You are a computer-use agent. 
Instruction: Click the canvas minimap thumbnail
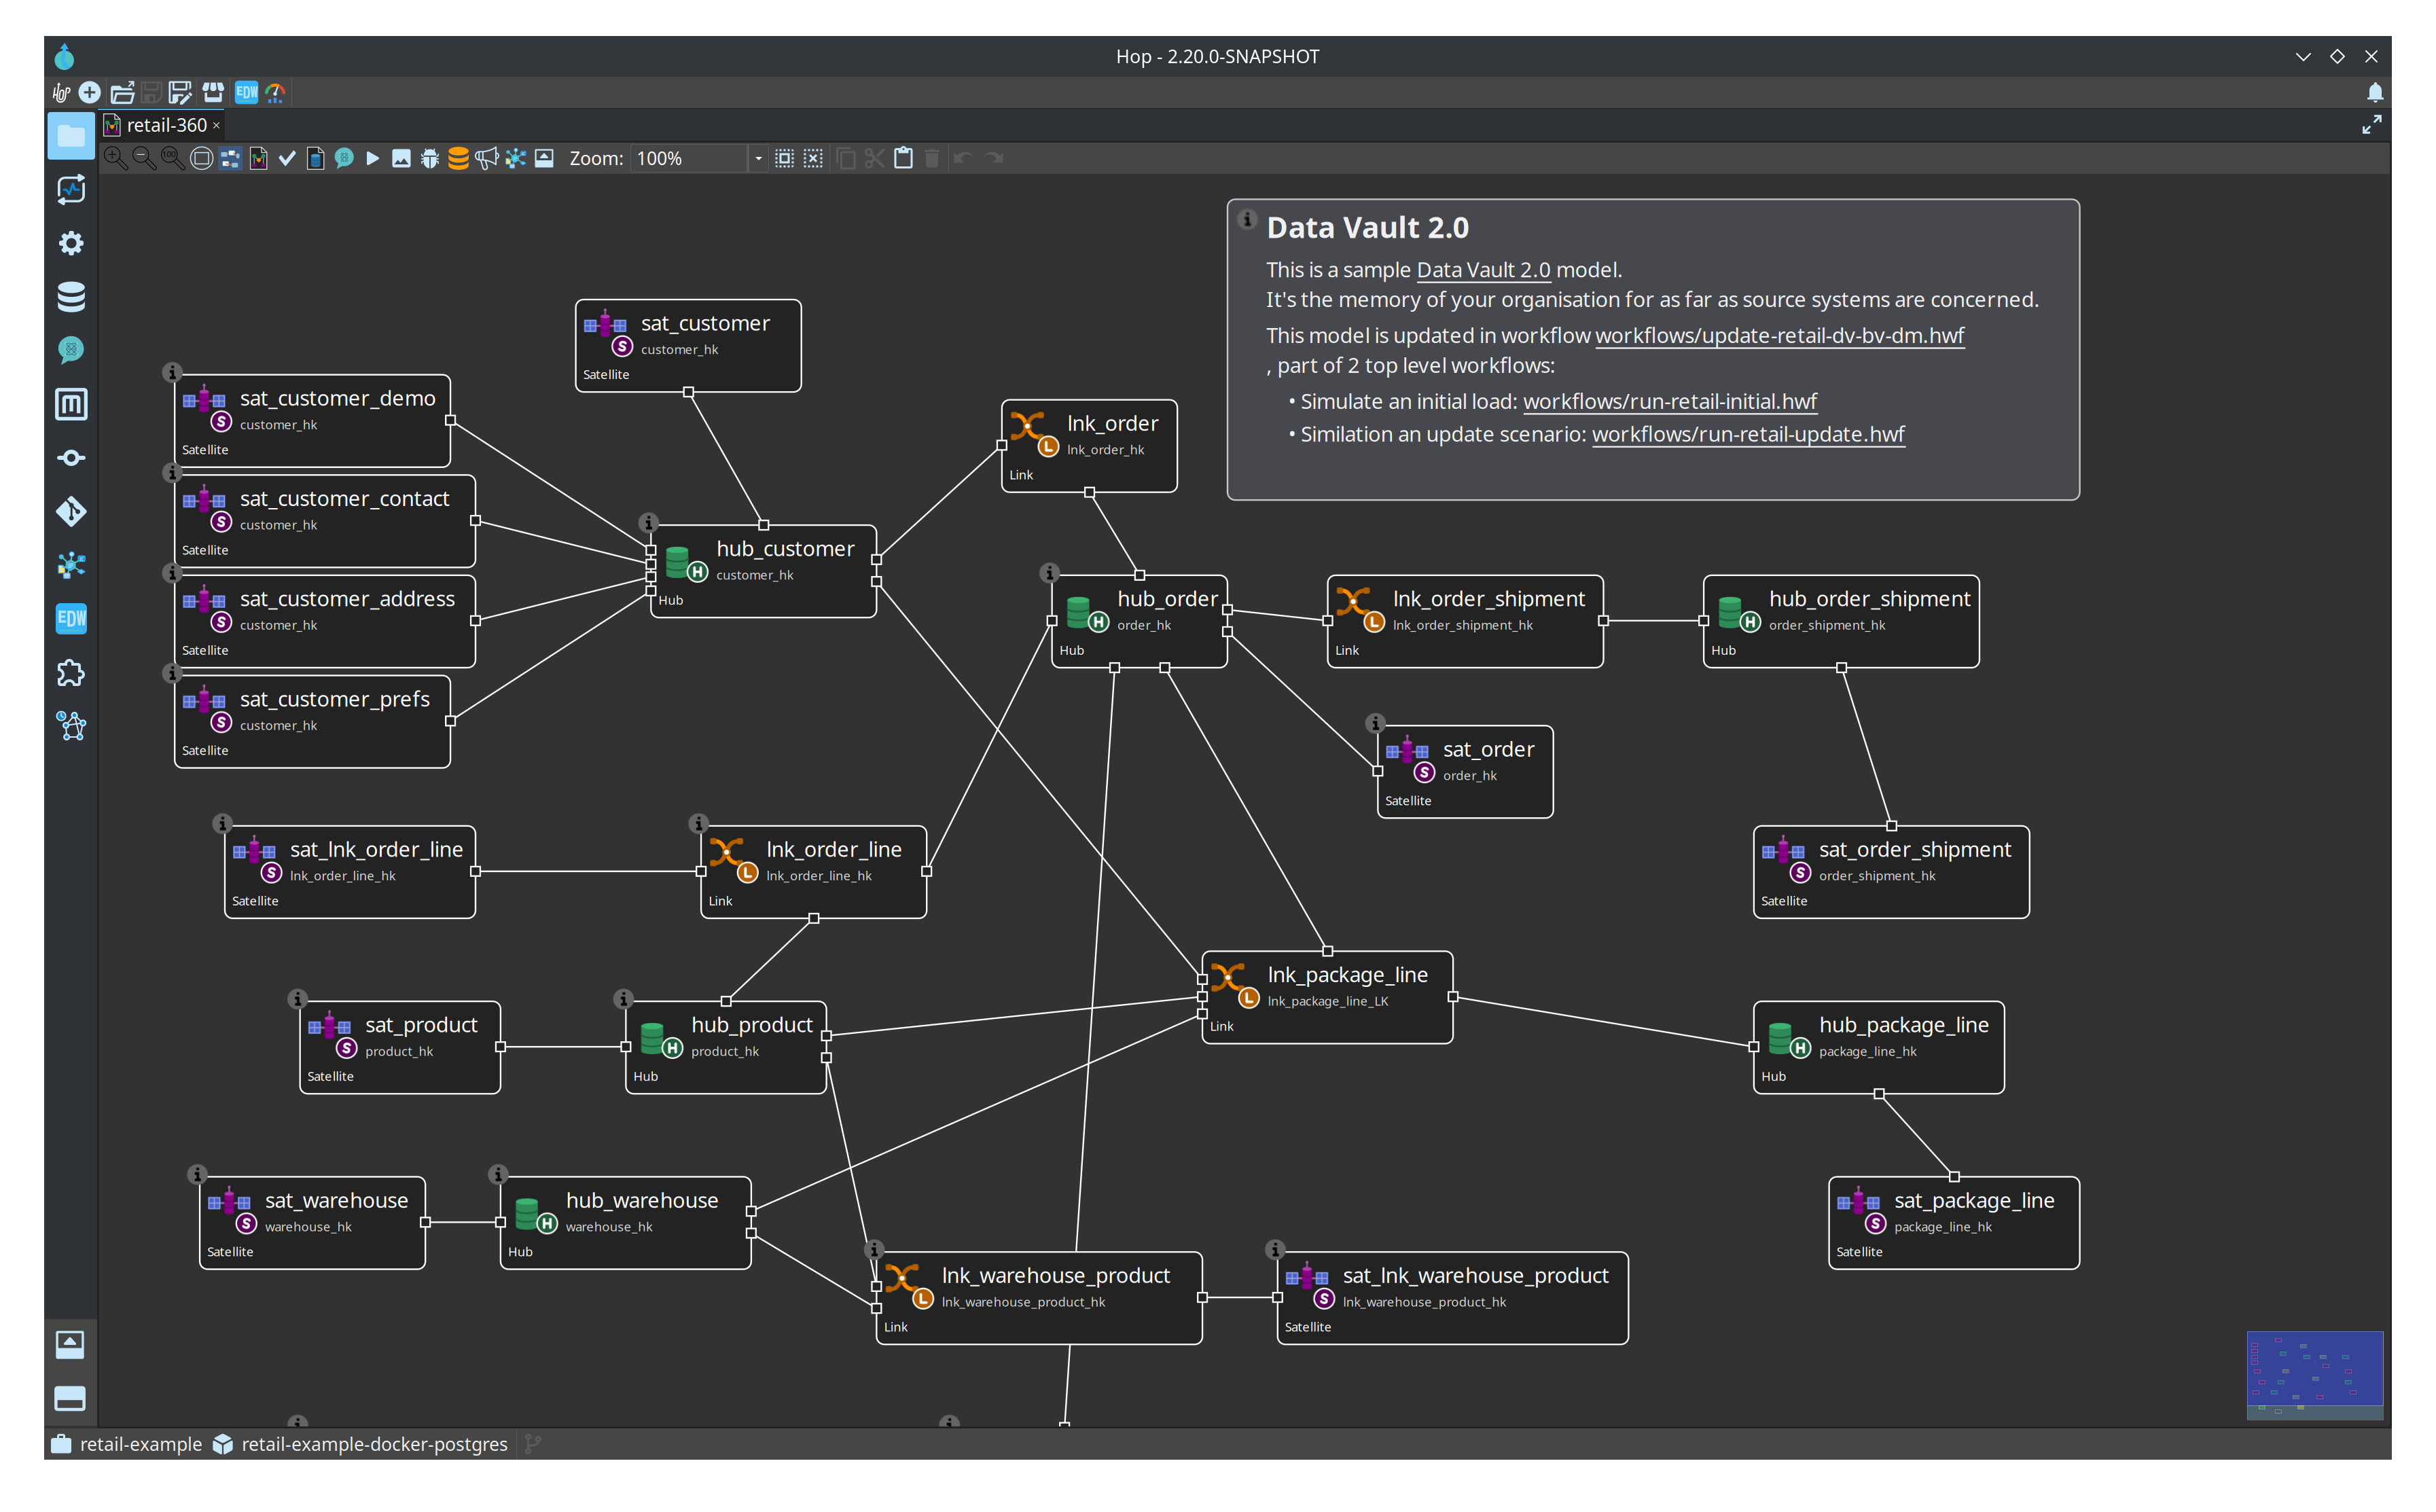[2315, 1375]
